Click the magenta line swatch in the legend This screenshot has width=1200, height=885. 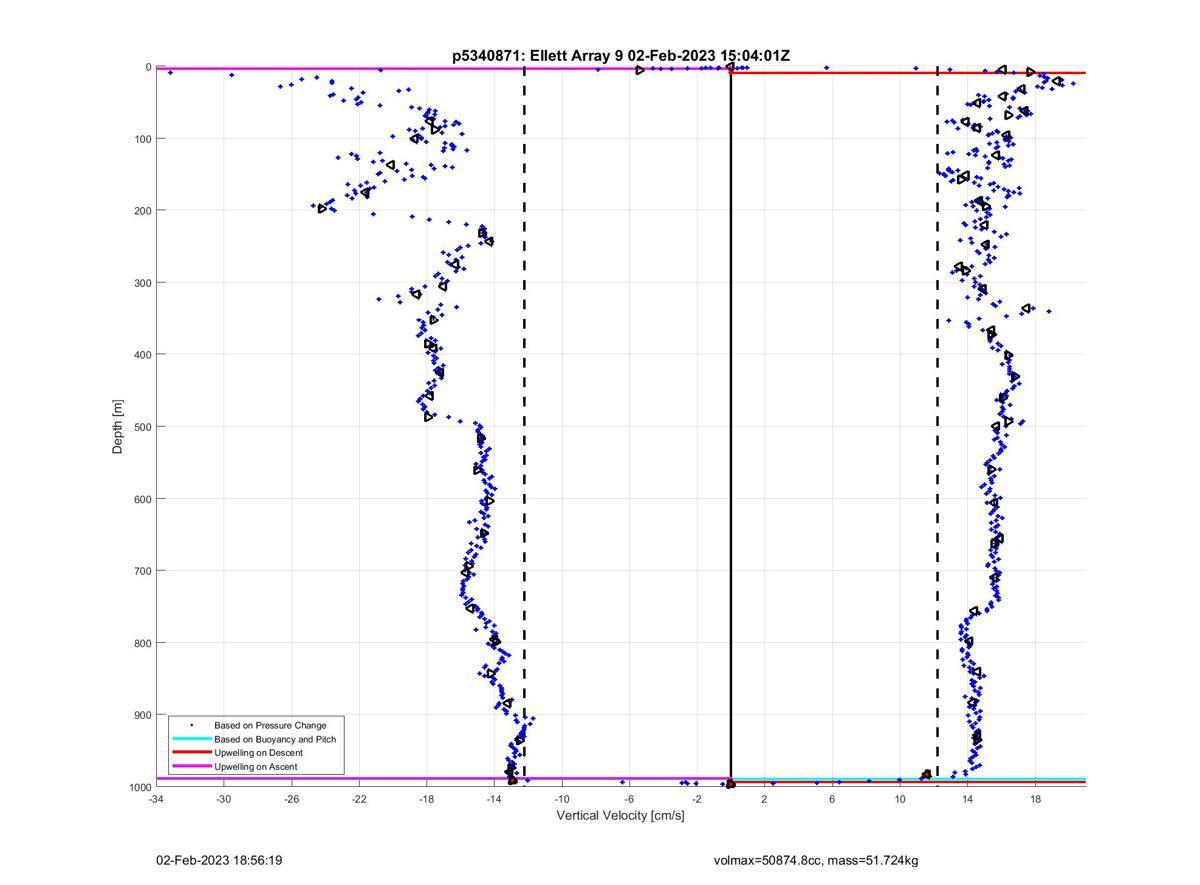point(192,766)
